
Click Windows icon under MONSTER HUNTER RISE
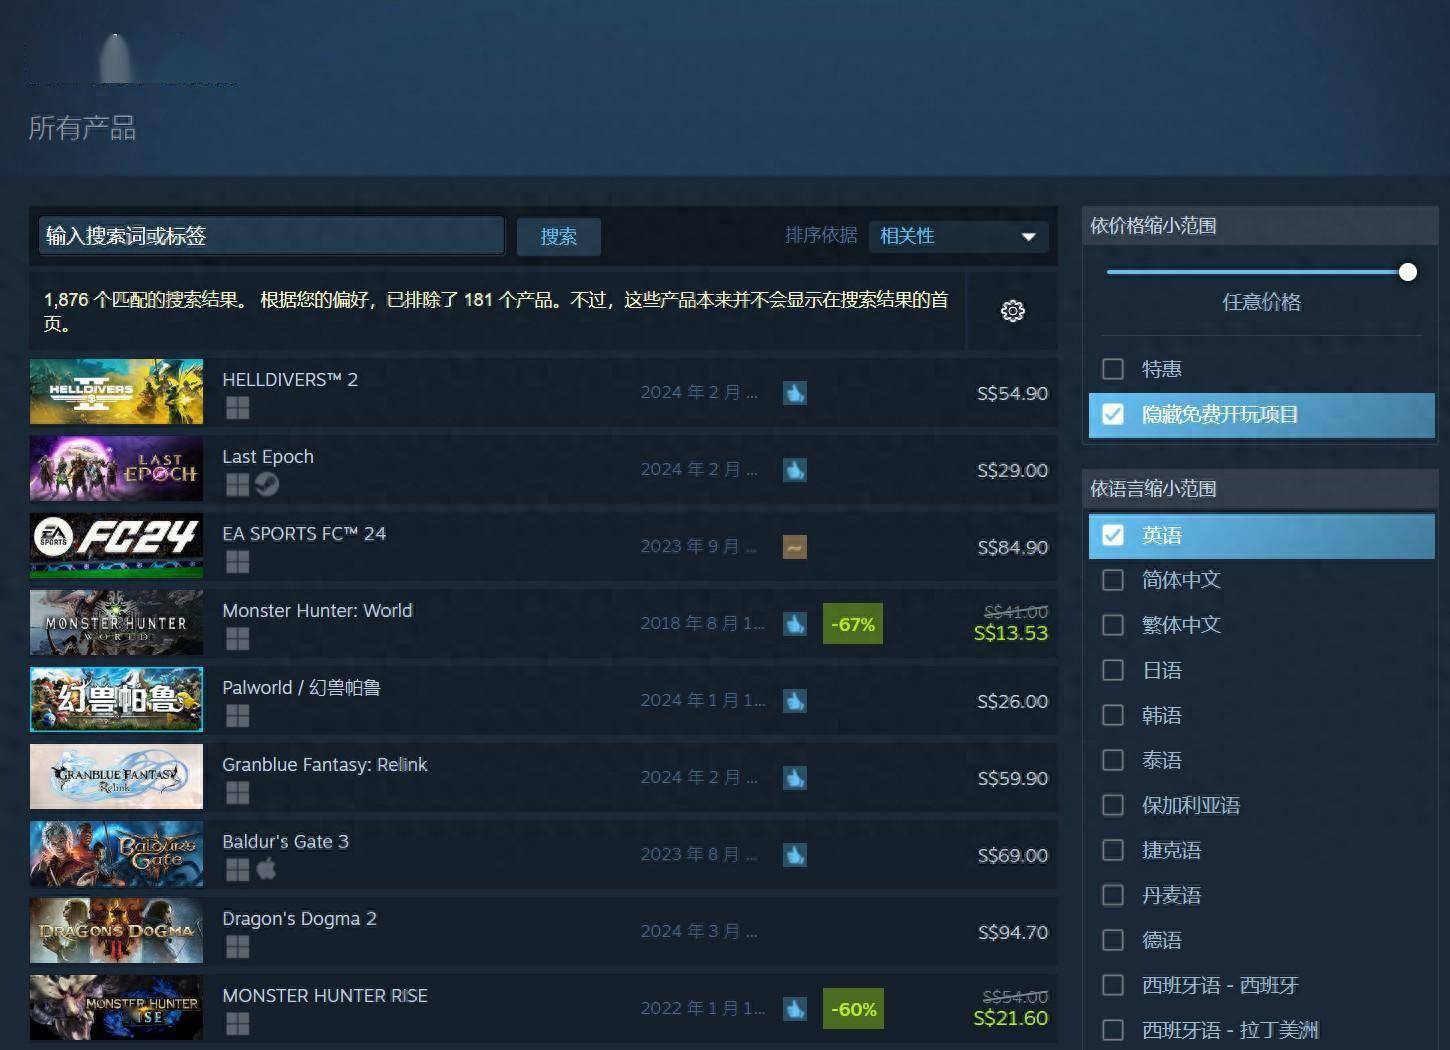237,1024
